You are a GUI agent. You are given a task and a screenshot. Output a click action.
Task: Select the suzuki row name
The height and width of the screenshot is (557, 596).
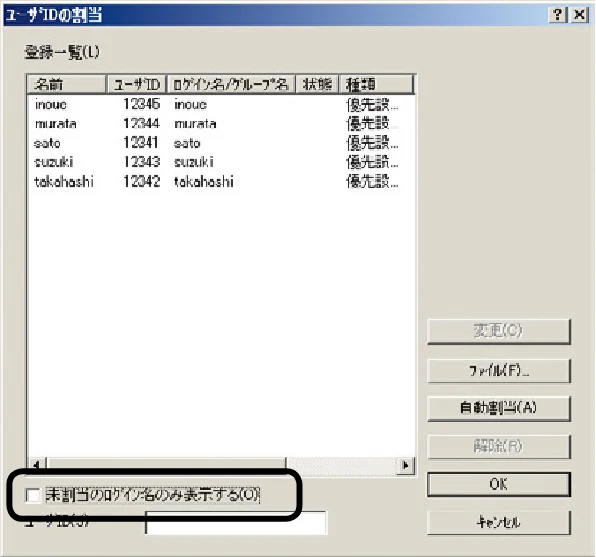point(54,162)
